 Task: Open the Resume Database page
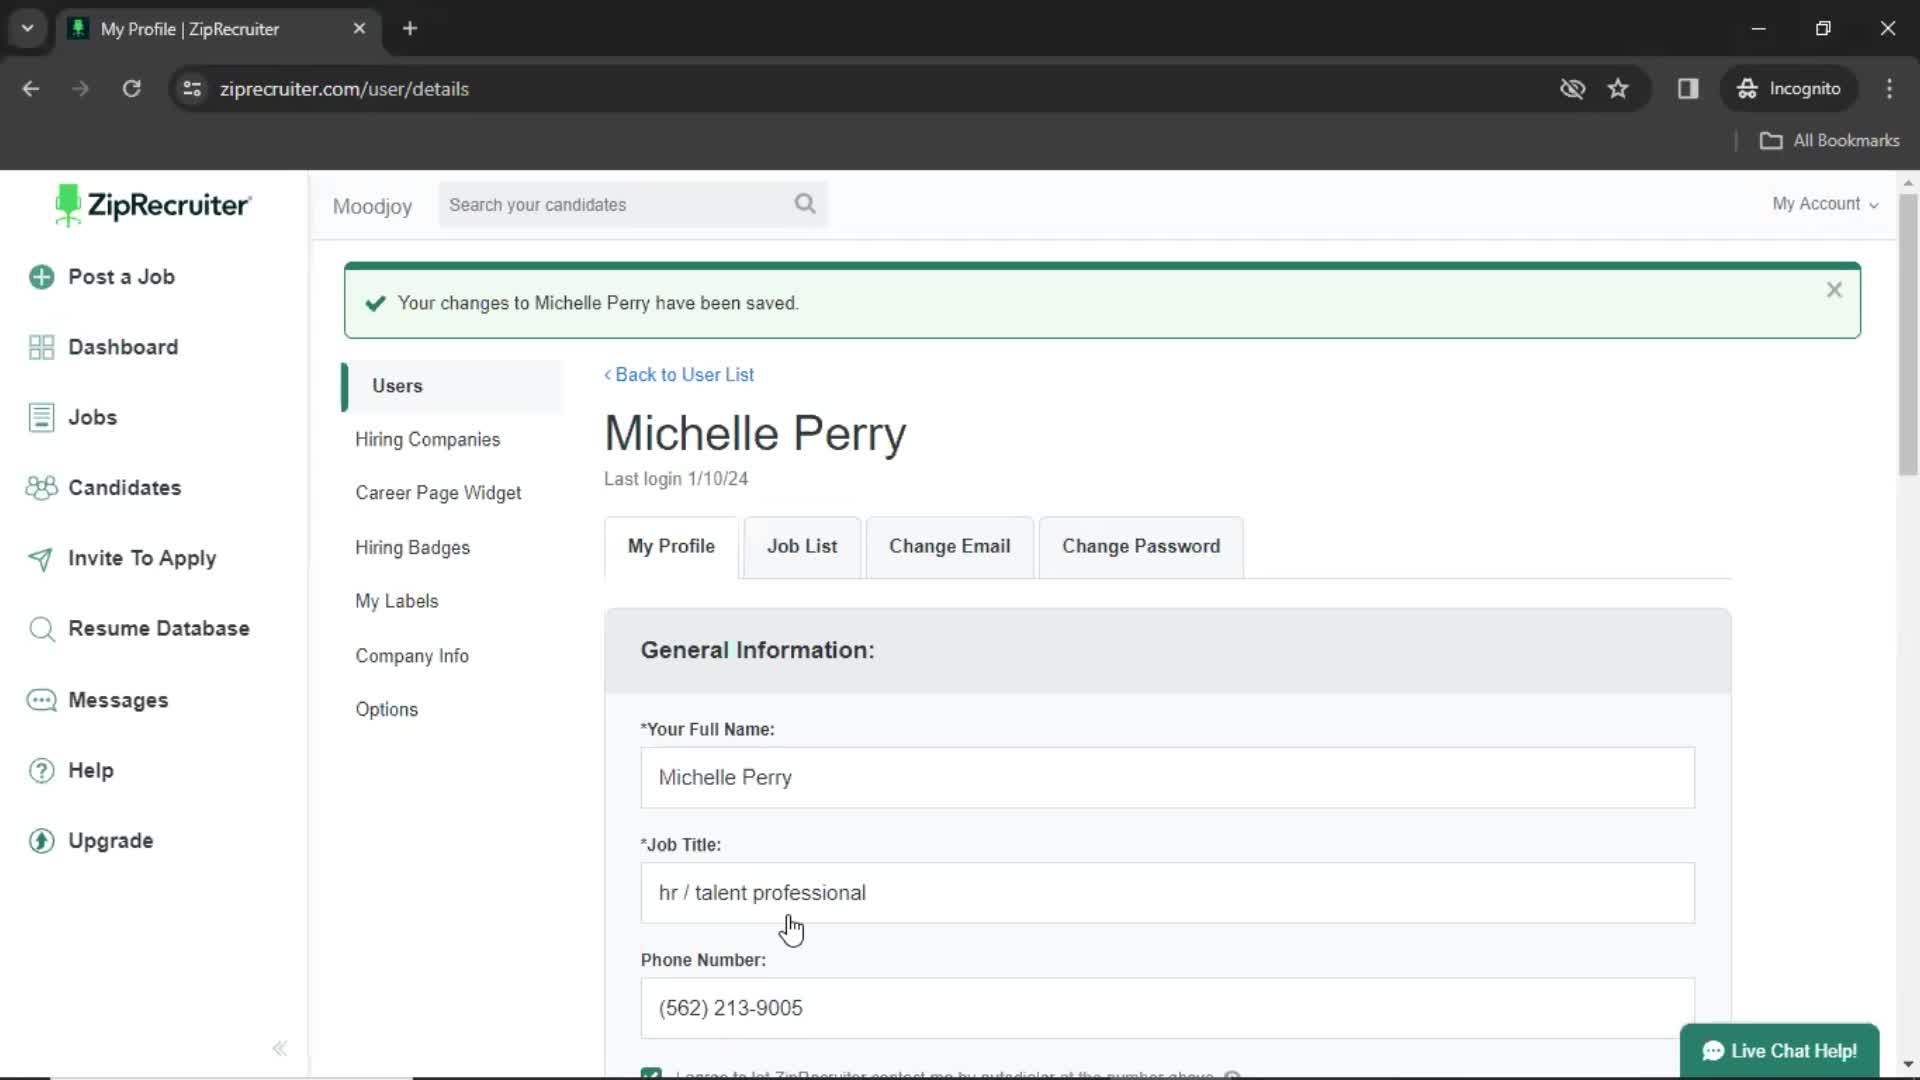[x=159, y=629]
